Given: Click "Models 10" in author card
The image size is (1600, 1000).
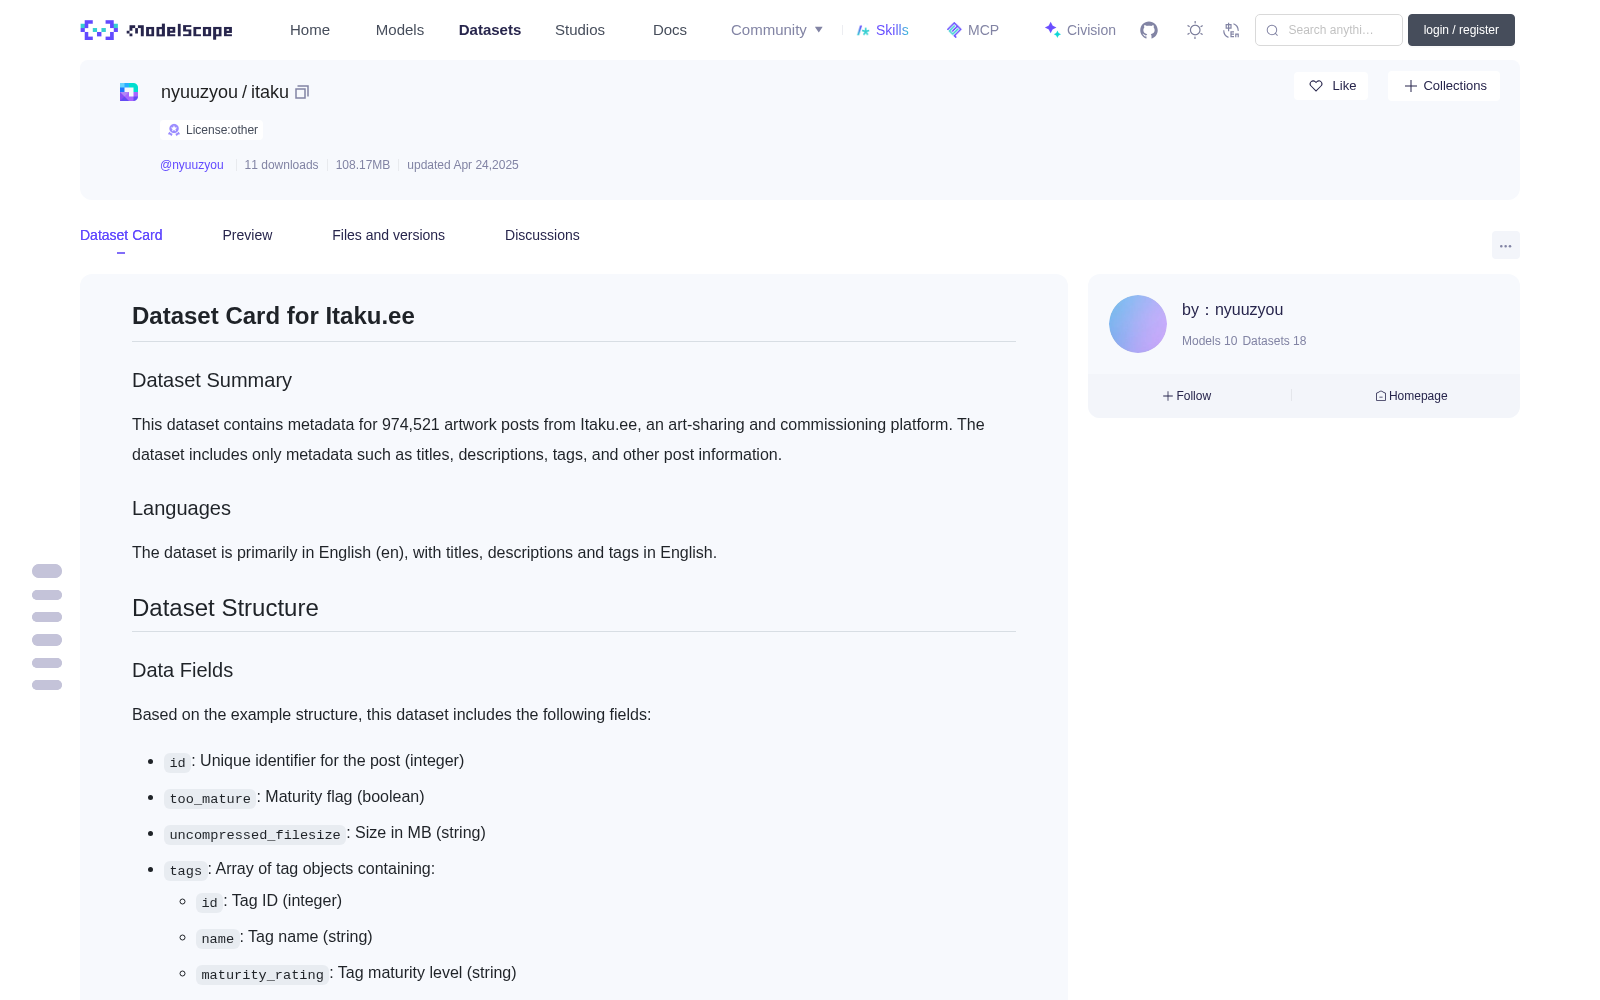Looking at the screenshot, I should click(1209, 341).
